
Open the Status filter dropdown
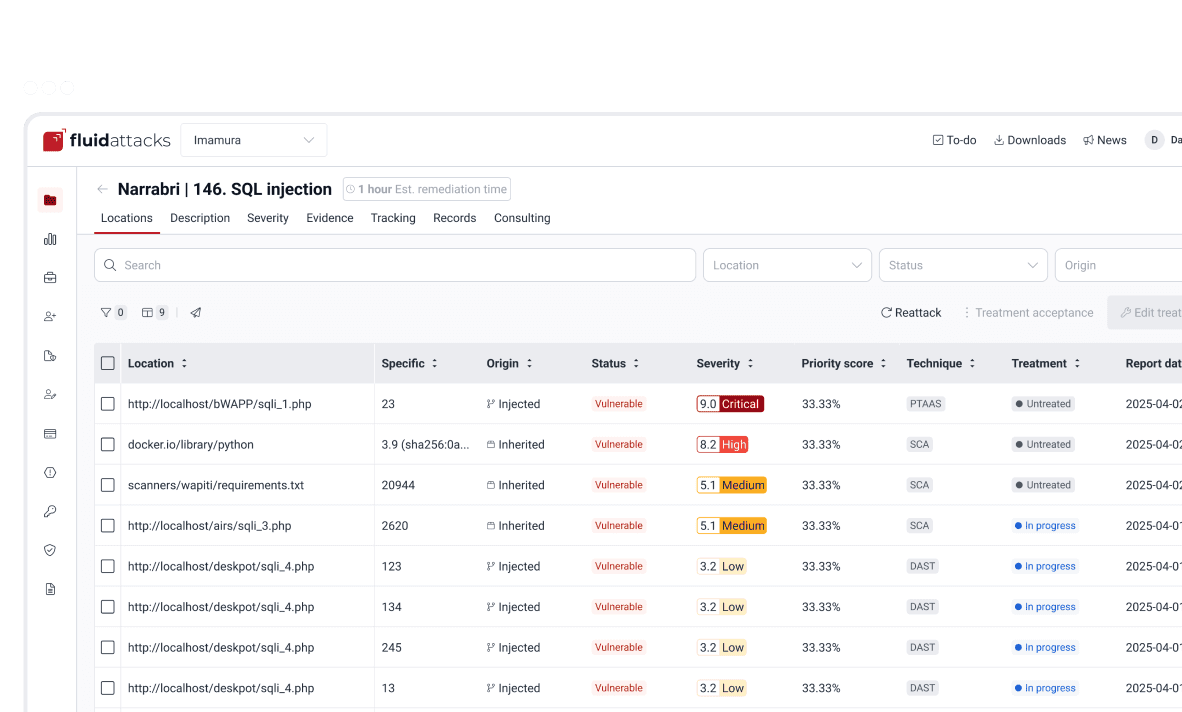pos(963,265)
